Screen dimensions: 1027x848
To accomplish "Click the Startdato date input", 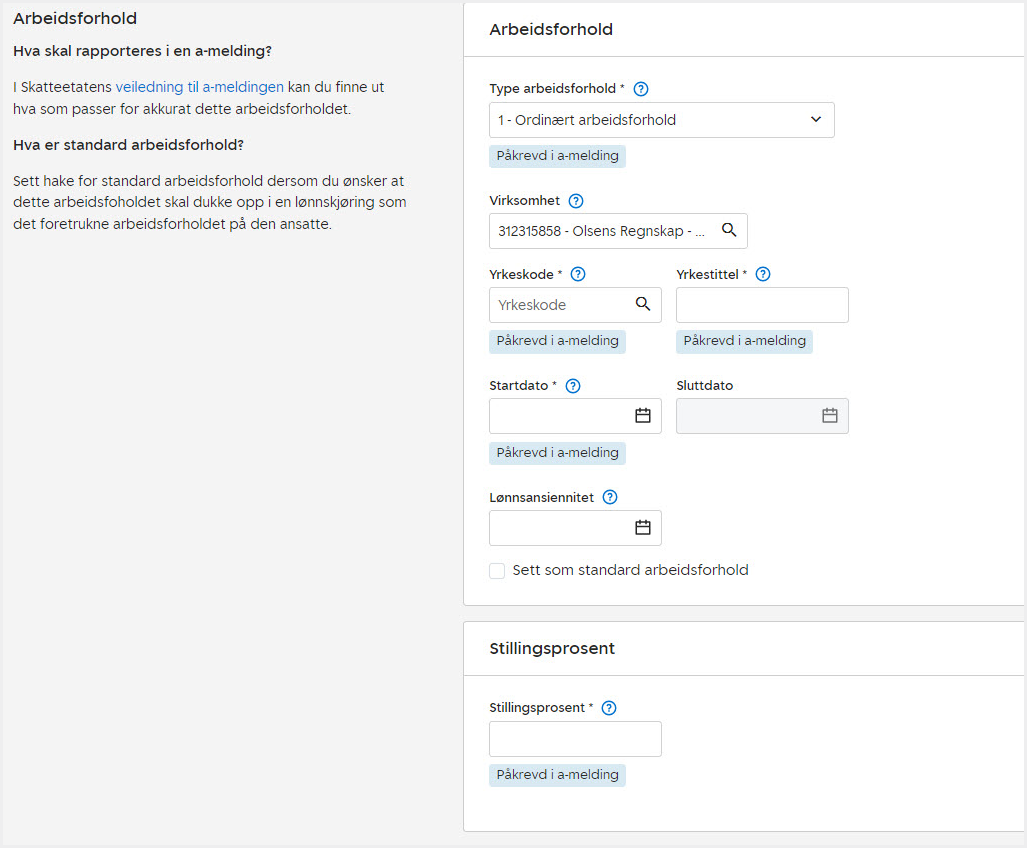I will pyautogui.click(x=560, y=416).
